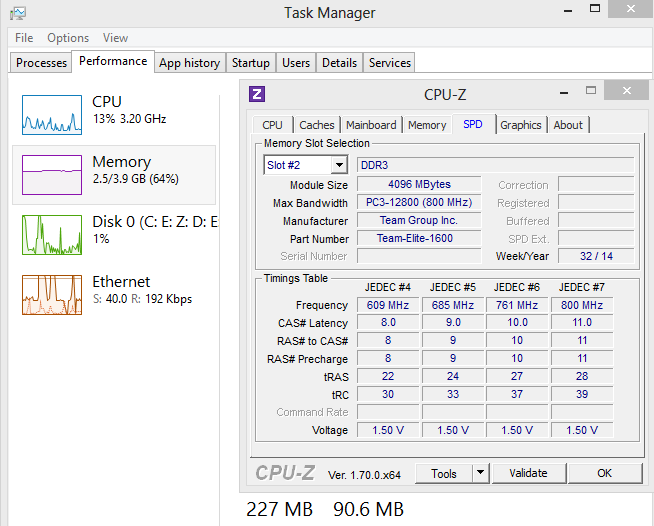The width and height of the screenshot is (654, 526).
Task: Click the Team-Elite-1600 part number value
Action: (x=419, y=238)
